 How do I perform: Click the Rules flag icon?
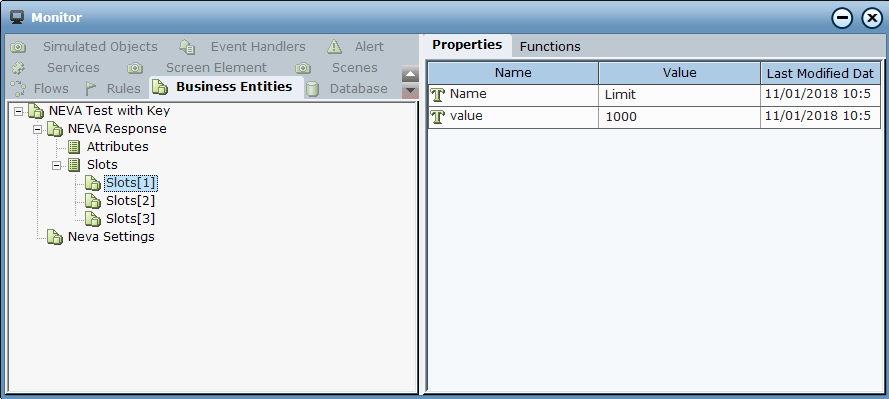tap(90, 88)
